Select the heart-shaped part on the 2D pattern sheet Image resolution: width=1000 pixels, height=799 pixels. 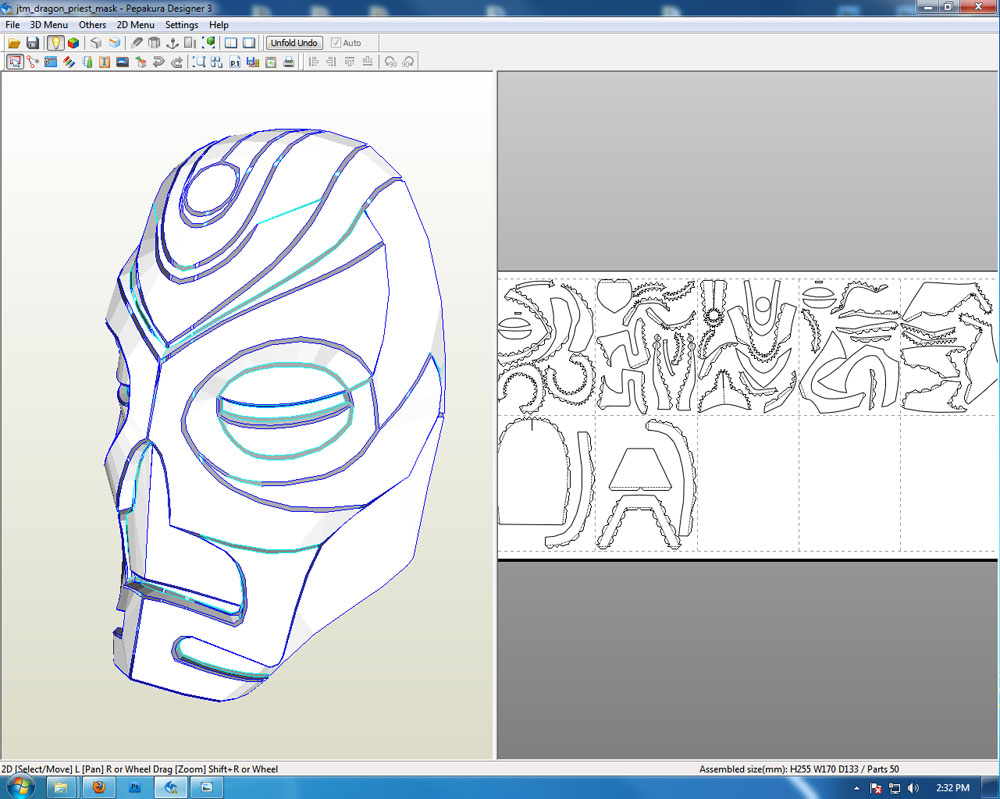[615, 295]
